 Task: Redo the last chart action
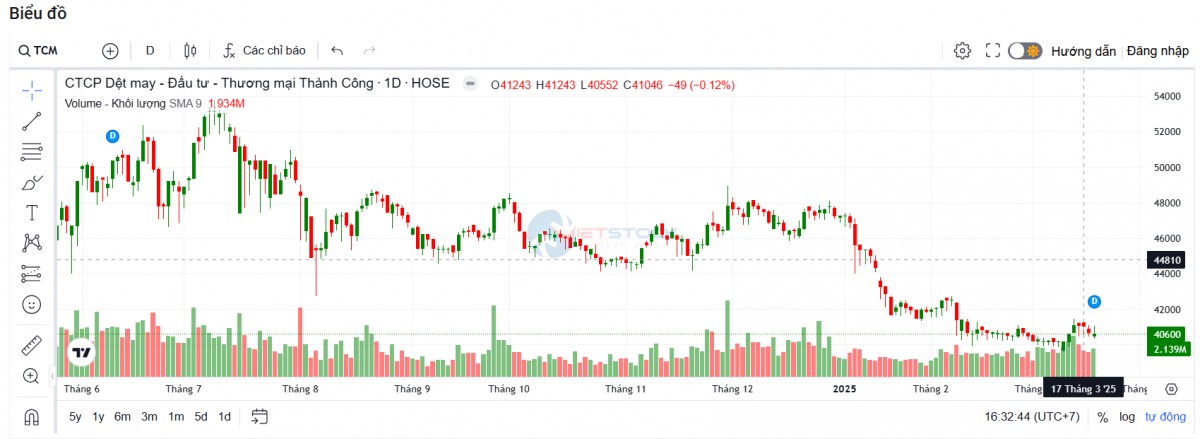(x=369, y=50)
